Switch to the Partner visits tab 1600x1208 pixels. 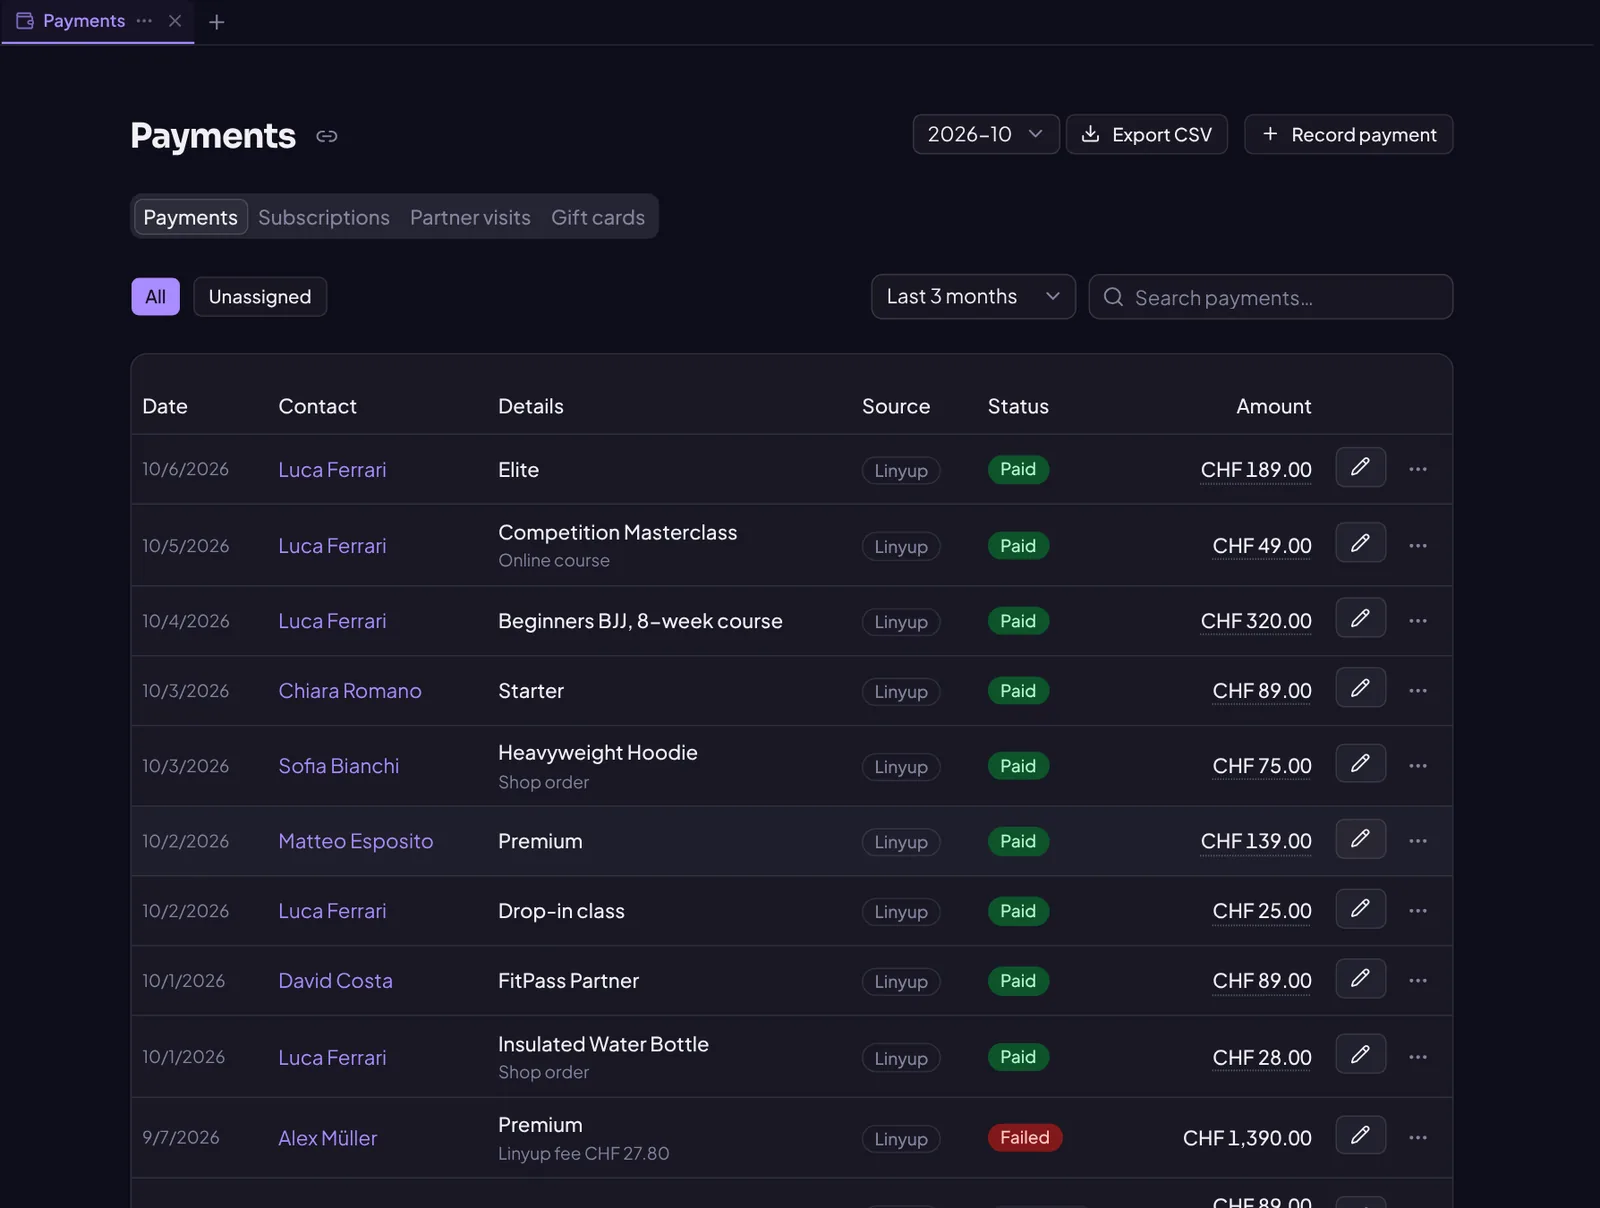pos(470,217)
